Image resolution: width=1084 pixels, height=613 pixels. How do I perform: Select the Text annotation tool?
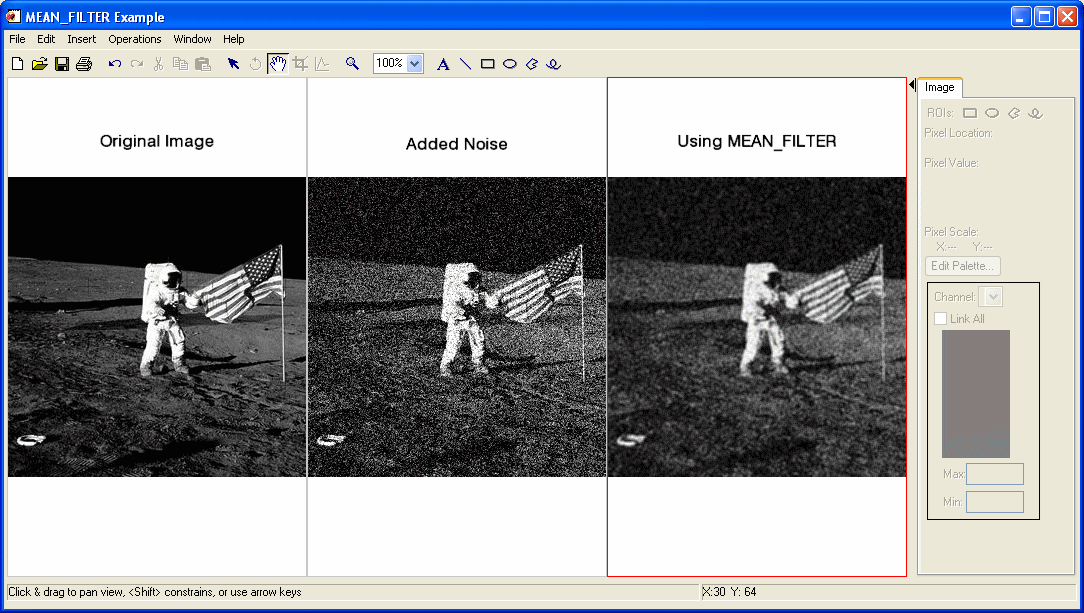pos(442,63)
